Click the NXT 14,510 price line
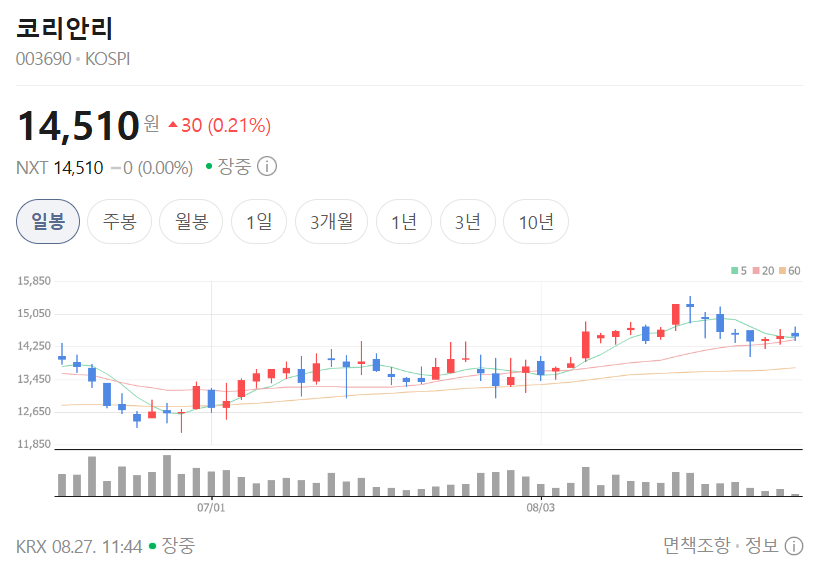Image resolution: width=823 pixels, height=562 pixels. coord(104,168)
